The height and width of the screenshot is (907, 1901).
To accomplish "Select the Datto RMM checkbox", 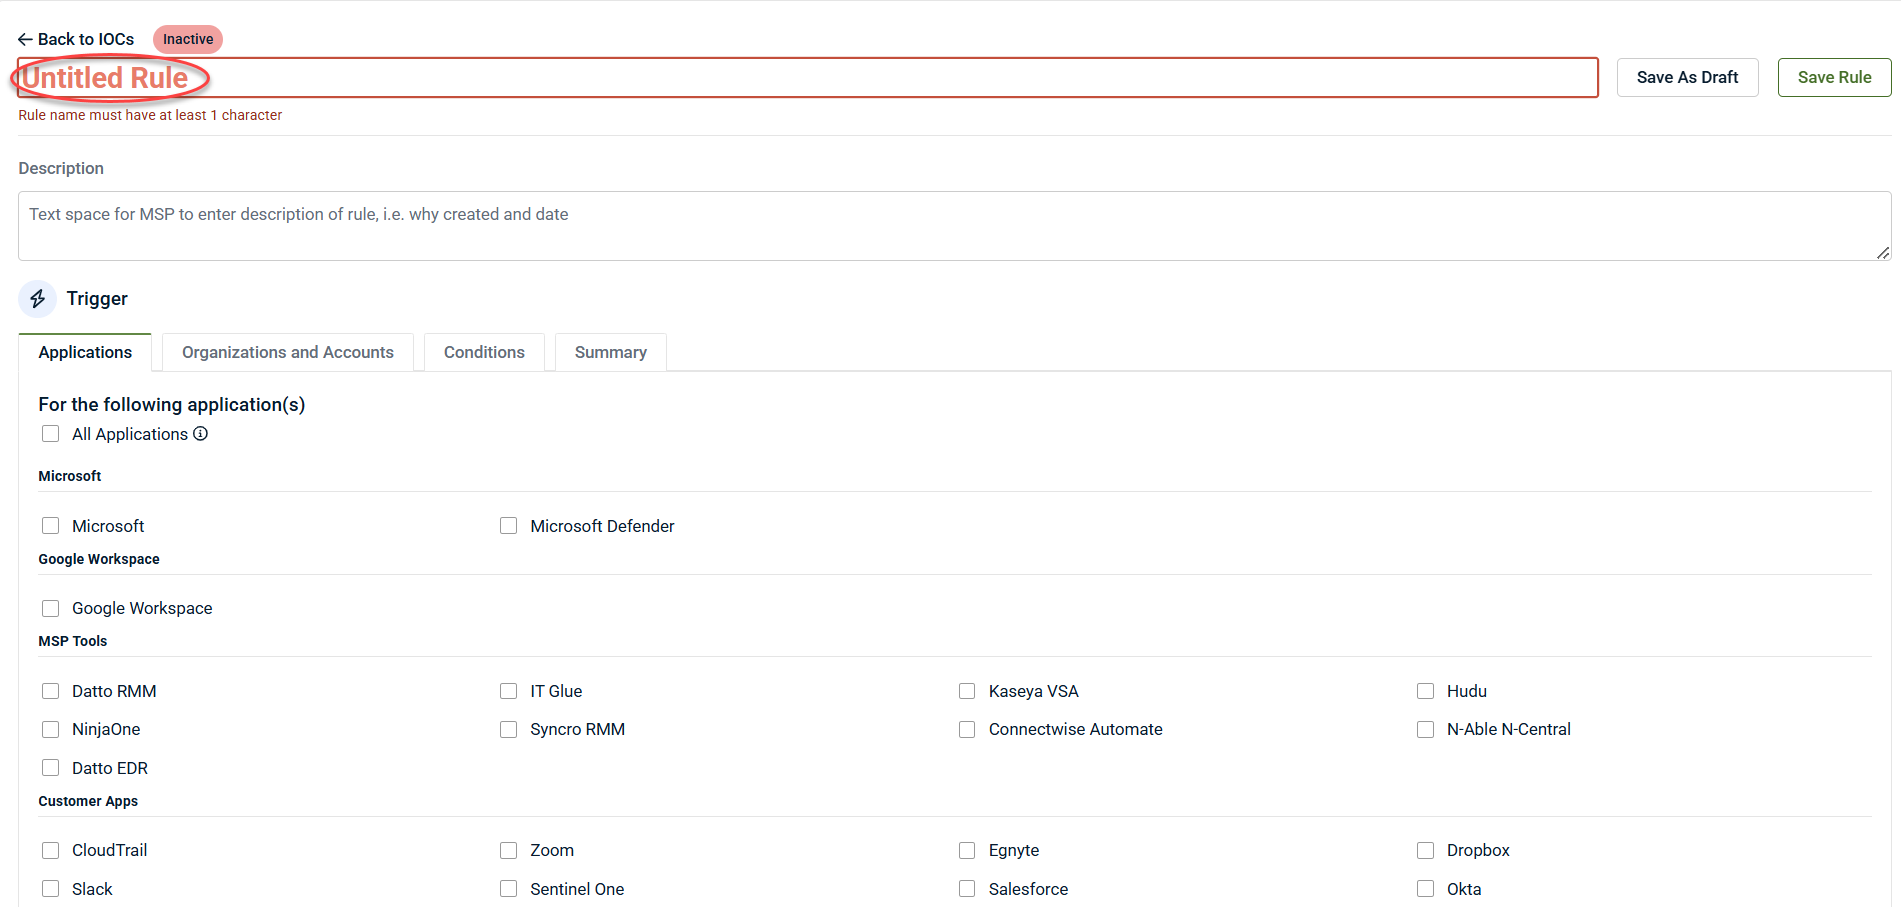I will tap(51, 691).
